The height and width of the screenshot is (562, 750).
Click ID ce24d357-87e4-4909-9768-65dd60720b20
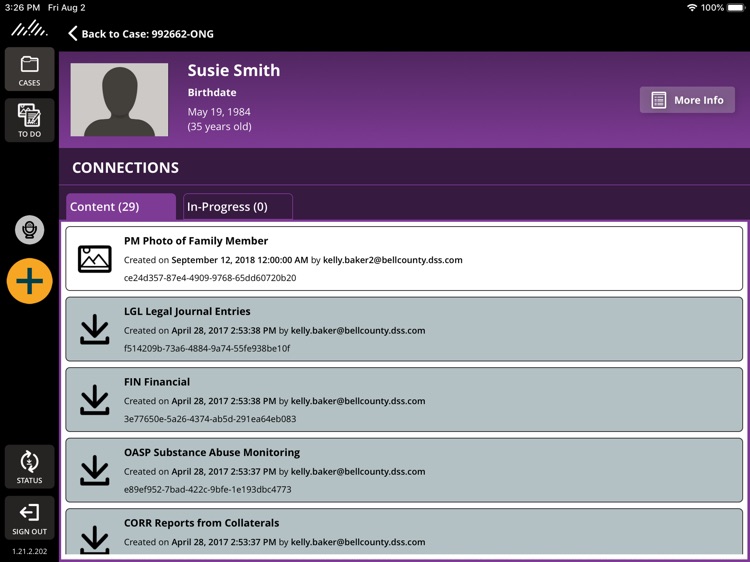point(210,278)
